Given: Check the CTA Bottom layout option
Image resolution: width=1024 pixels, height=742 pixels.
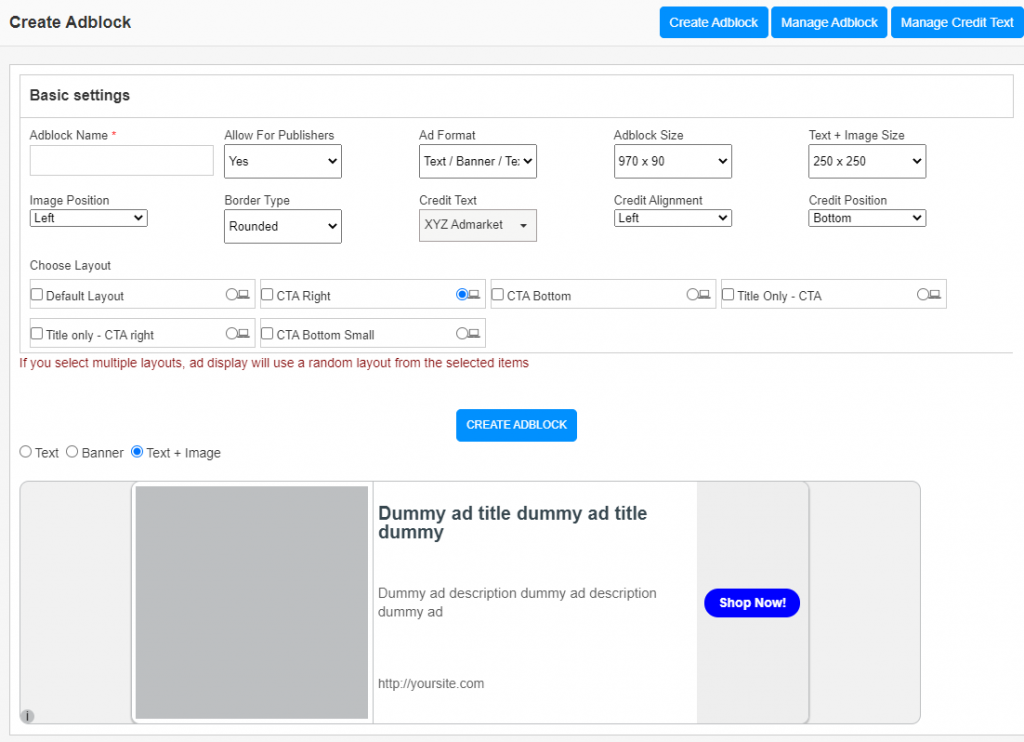Looking at the screenshot, I should tap(497, 294).
